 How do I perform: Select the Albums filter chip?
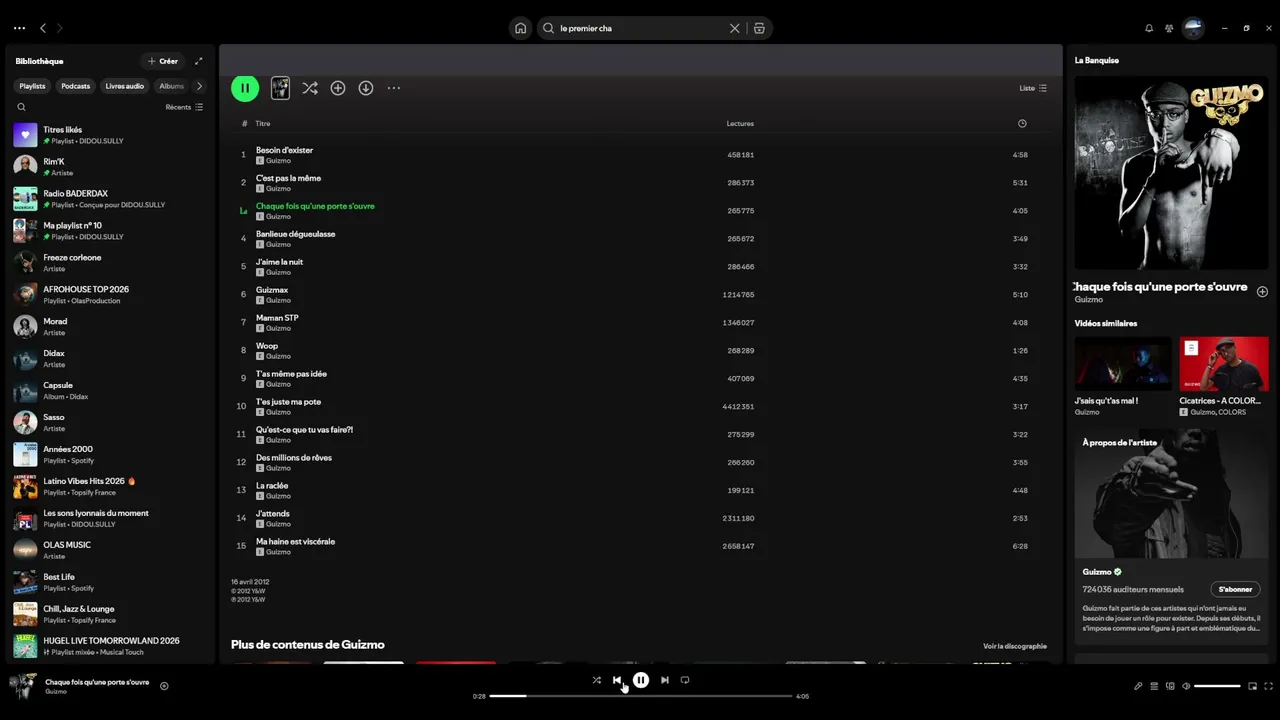click(x=171, y=86)
